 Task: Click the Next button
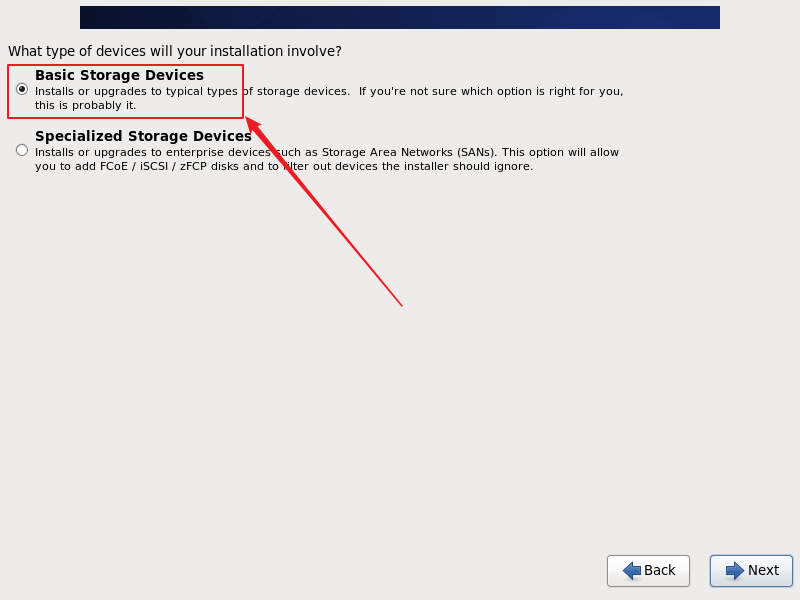[751, 570]
